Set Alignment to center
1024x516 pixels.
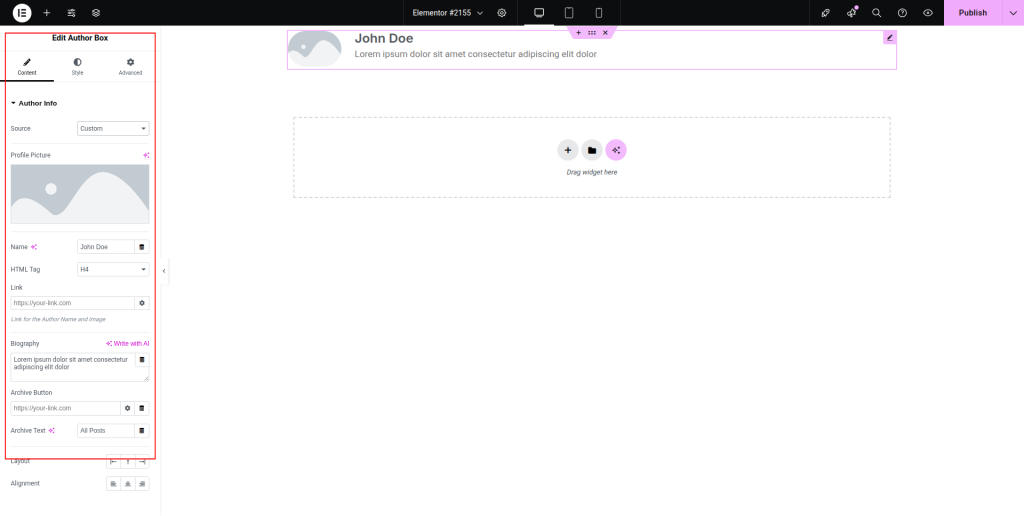(x=128, y=483)
